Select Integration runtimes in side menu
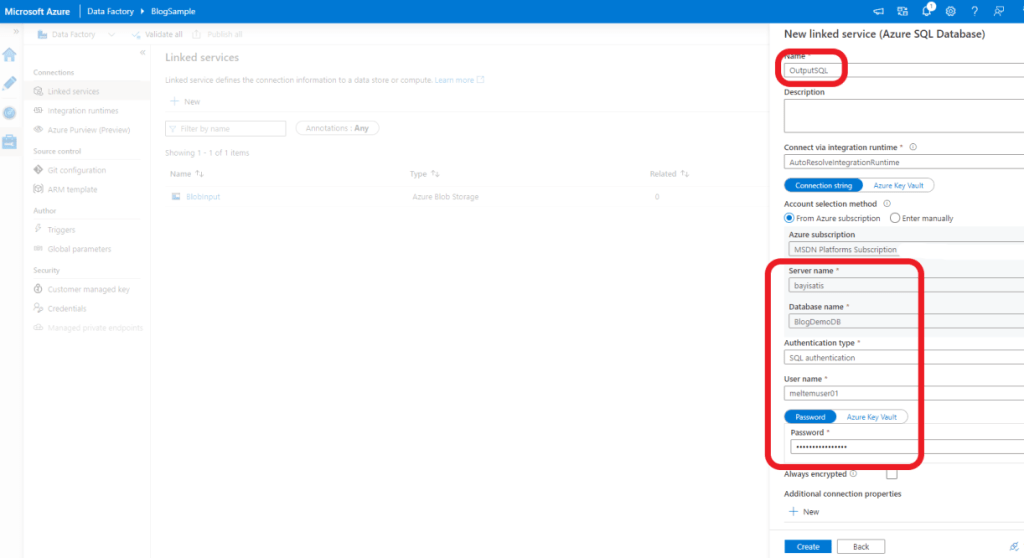1024x558 pixels. (82, 111)
